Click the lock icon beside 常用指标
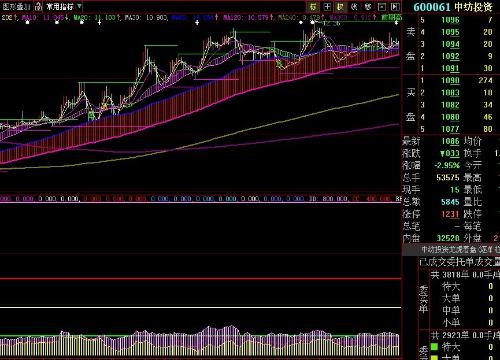The width and height of the screenshot is (500, 360). (x=38, y=6)
